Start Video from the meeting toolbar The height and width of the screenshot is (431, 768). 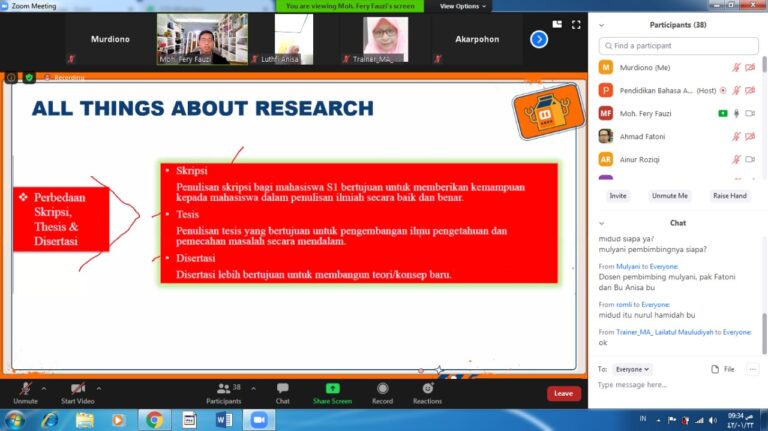coord(77,393)
